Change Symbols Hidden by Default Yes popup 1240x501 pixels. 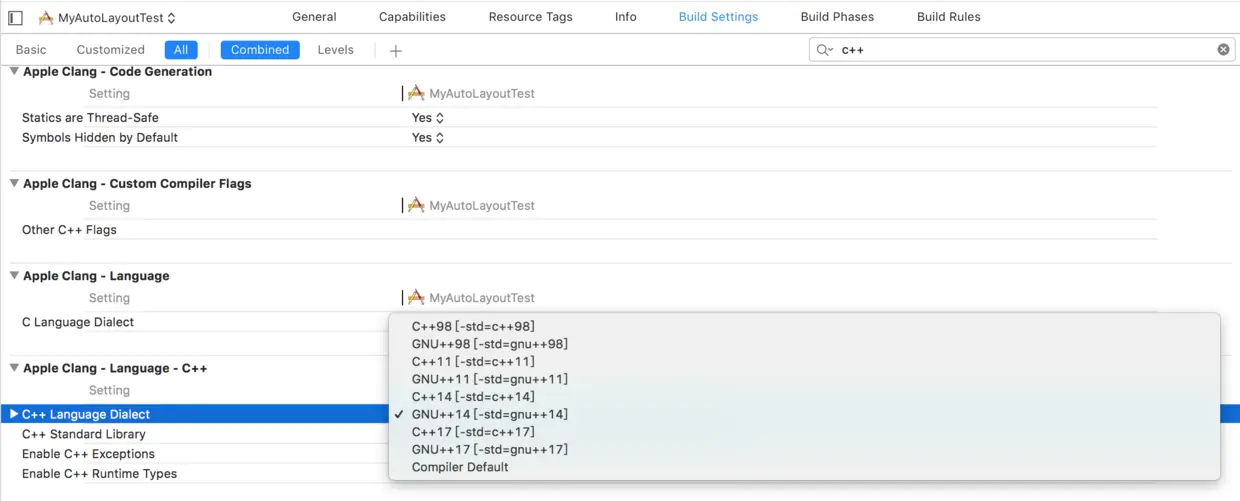pos(428,138)
